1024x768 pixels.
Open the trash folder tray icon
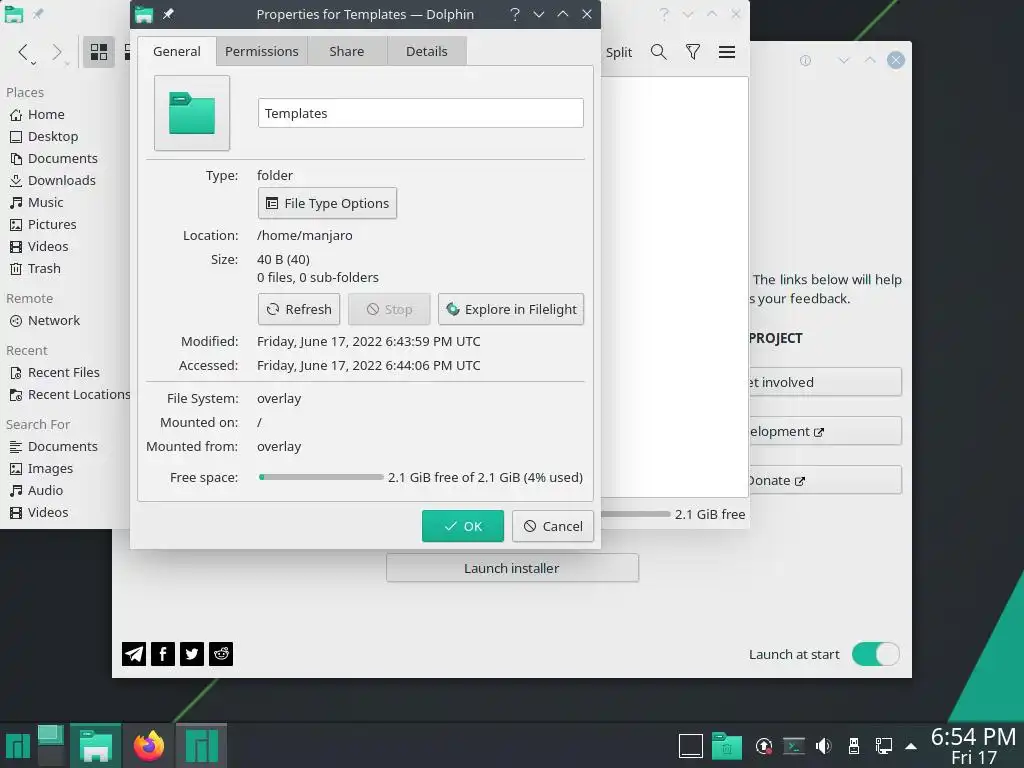click(x=726, y=746)
